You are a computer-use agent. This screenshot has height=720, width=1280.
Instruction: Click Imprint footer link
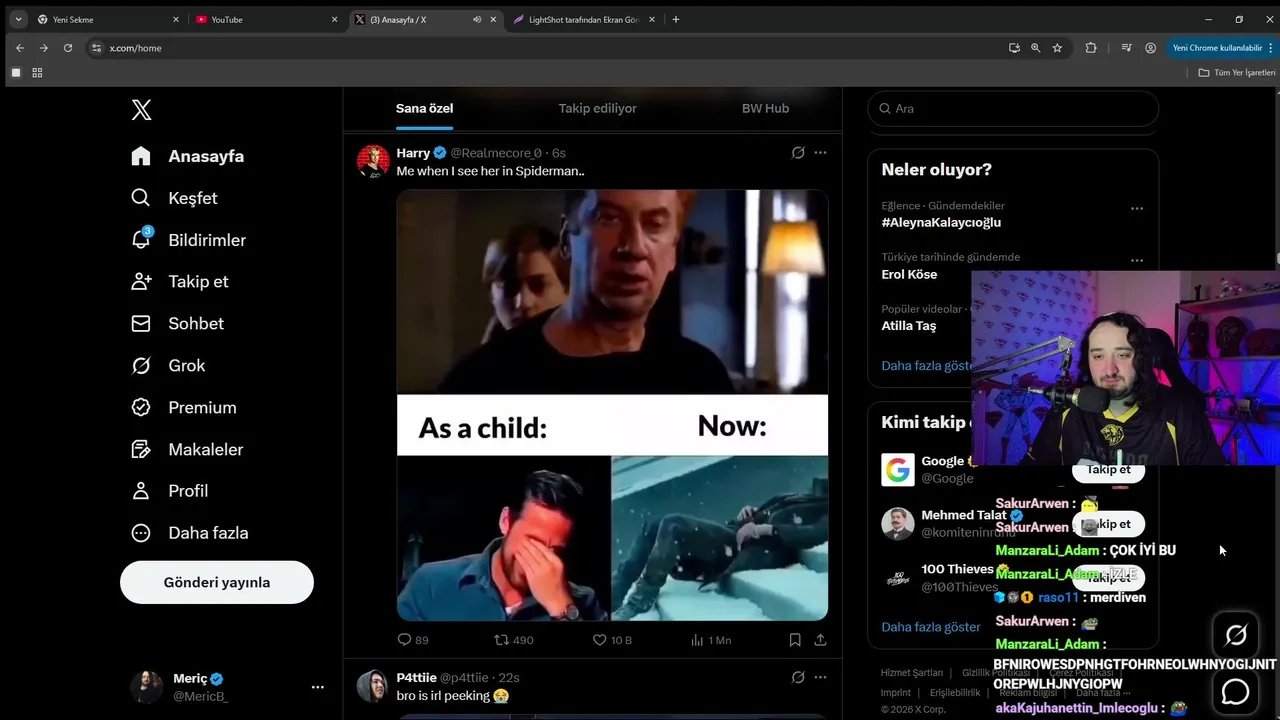pos(896,692)
